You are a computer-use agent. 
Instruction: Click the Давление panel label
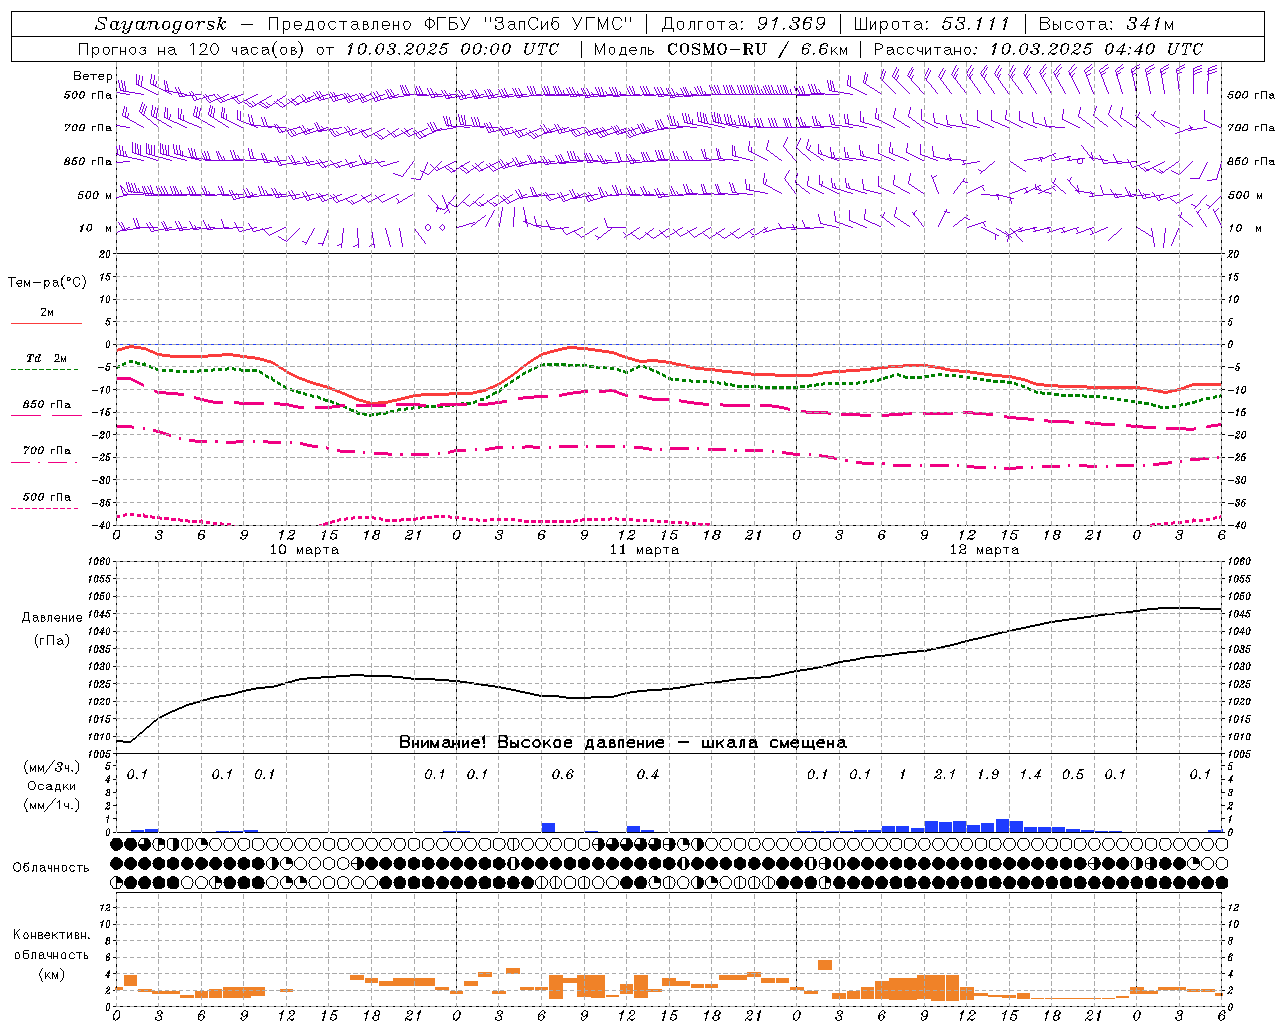click(52, 618)
